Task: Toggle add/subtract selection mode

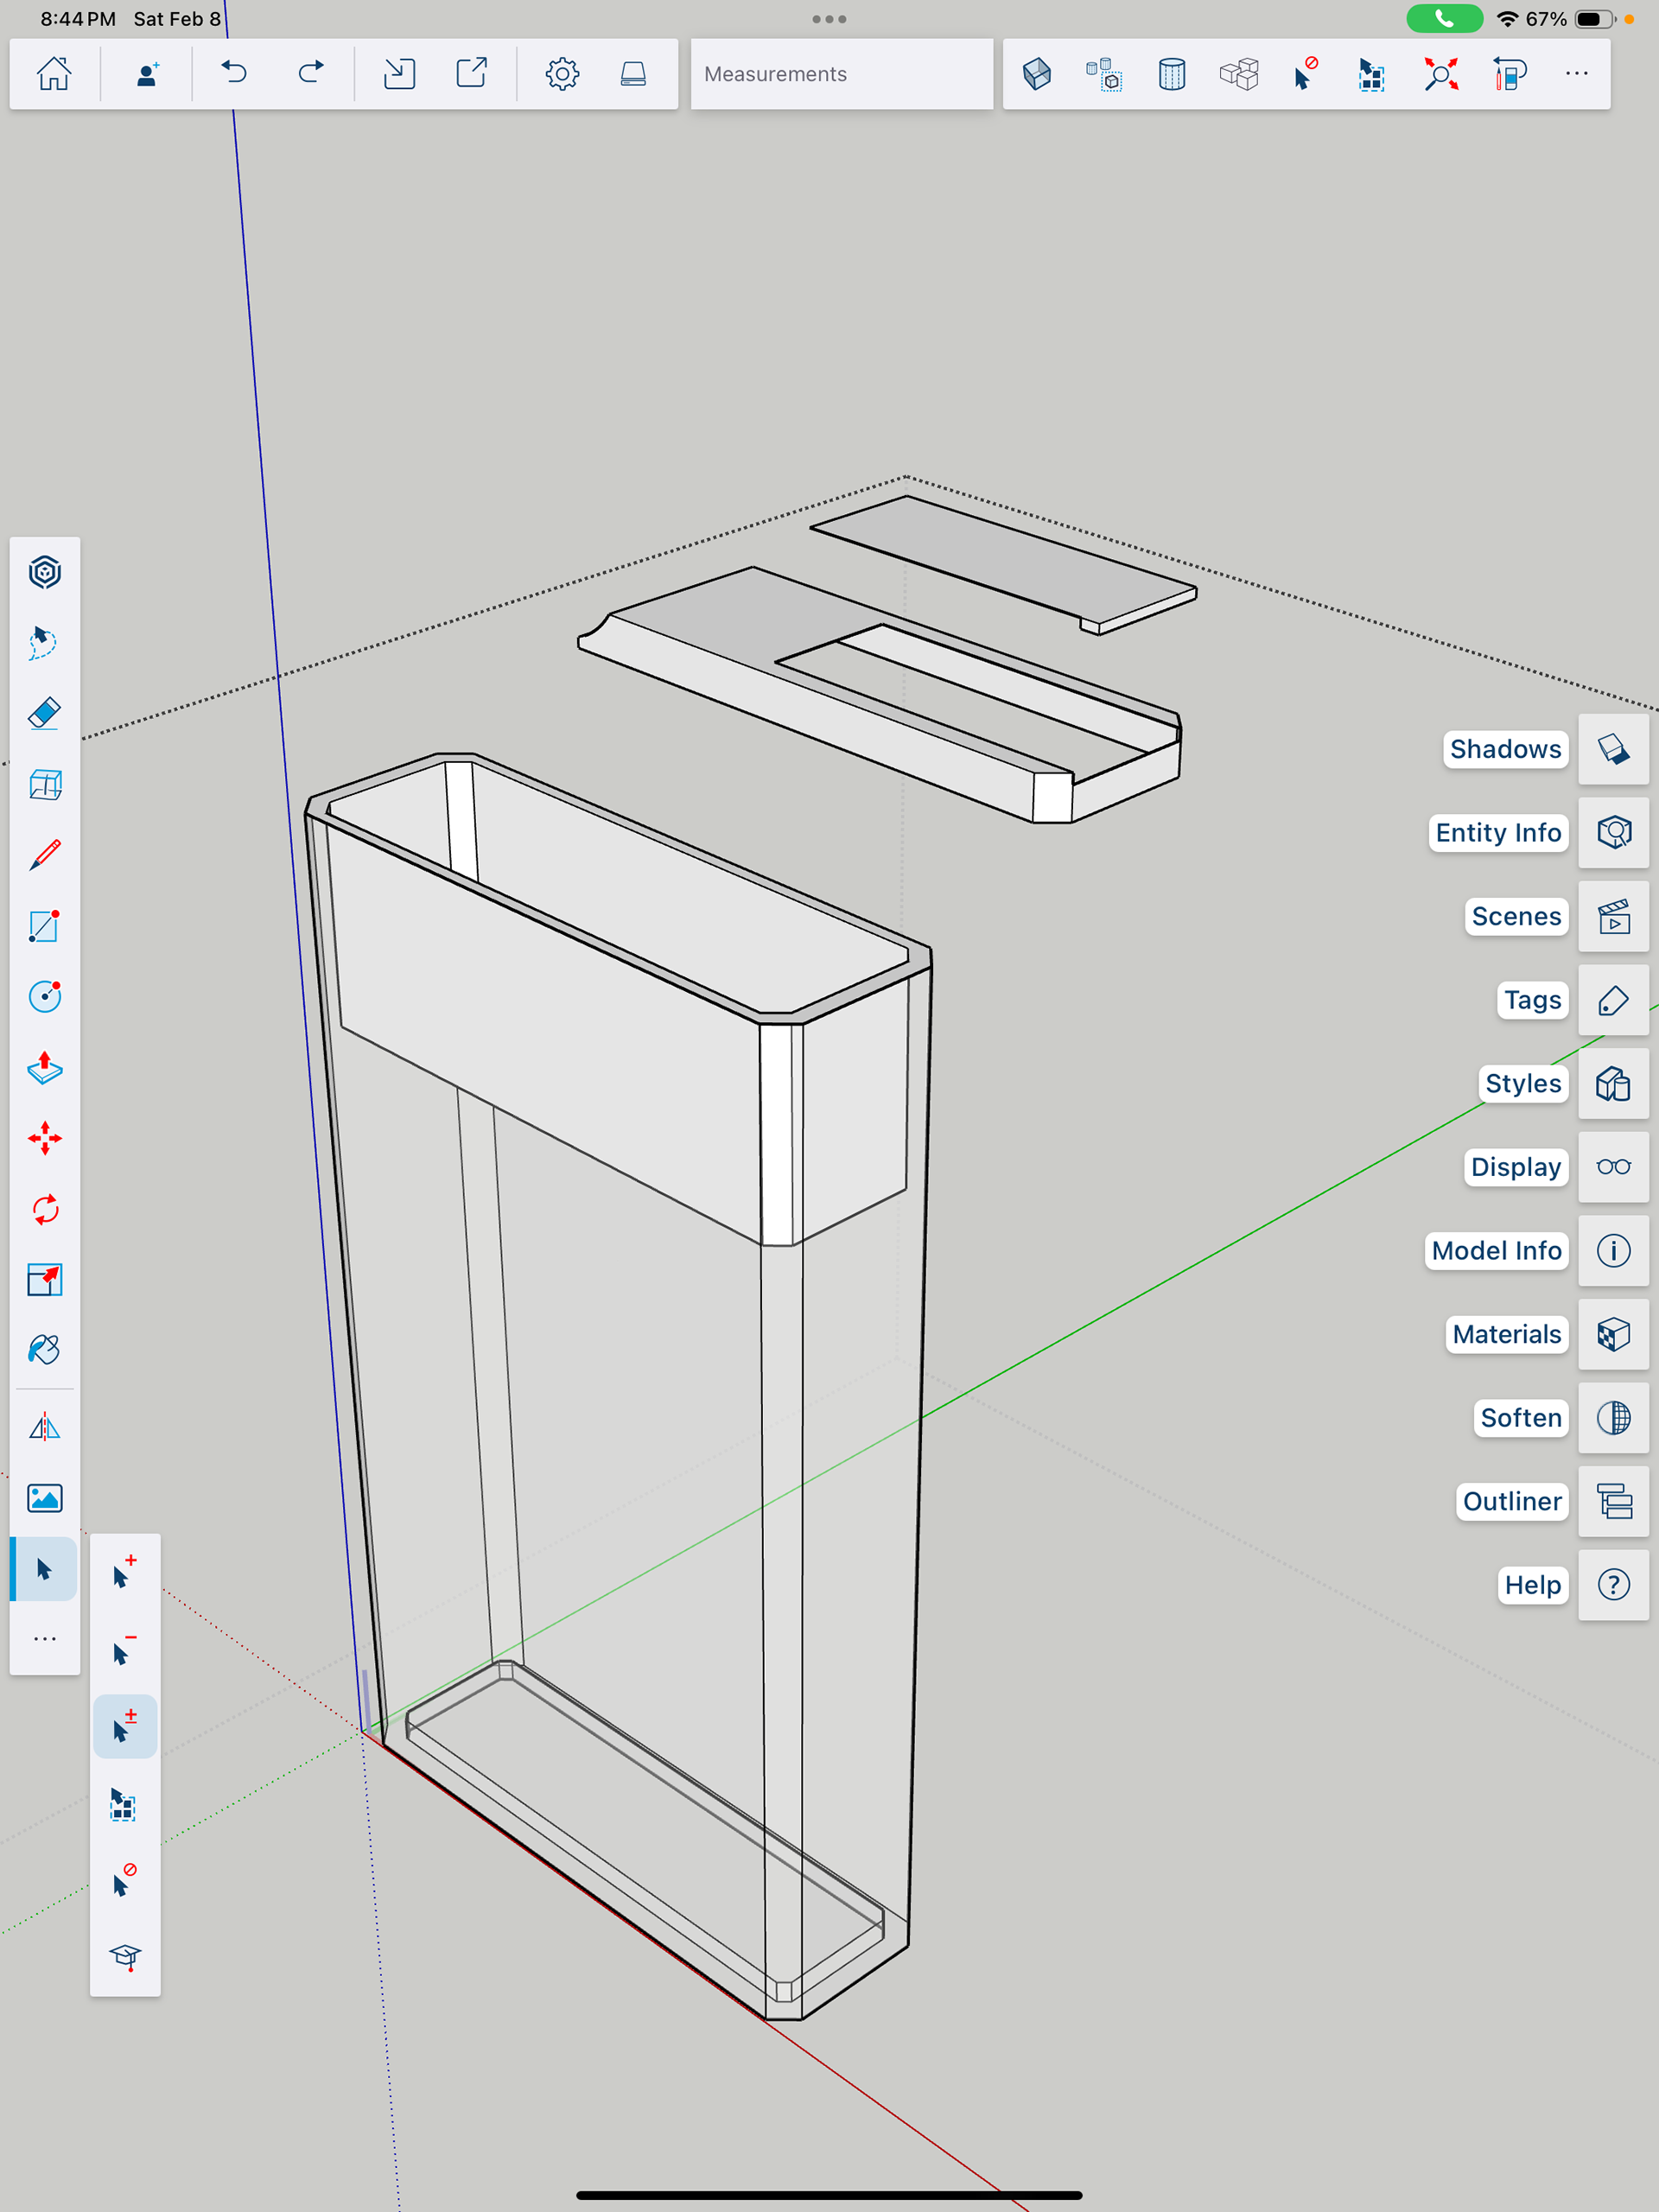Action: coord(124,1727)
